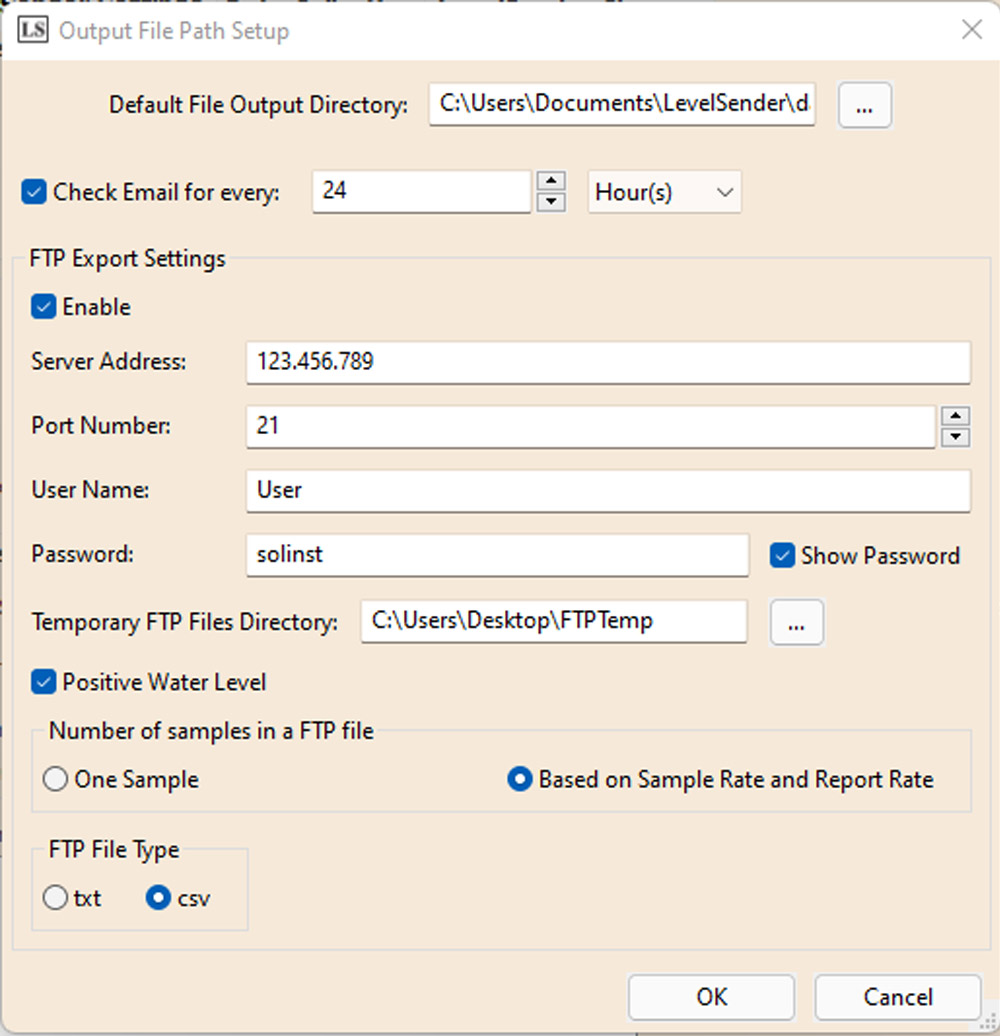The height and width of the screenshot is (1036, 1000).
Task: Confirm settings with the OK button
Action: pos(710,996)
